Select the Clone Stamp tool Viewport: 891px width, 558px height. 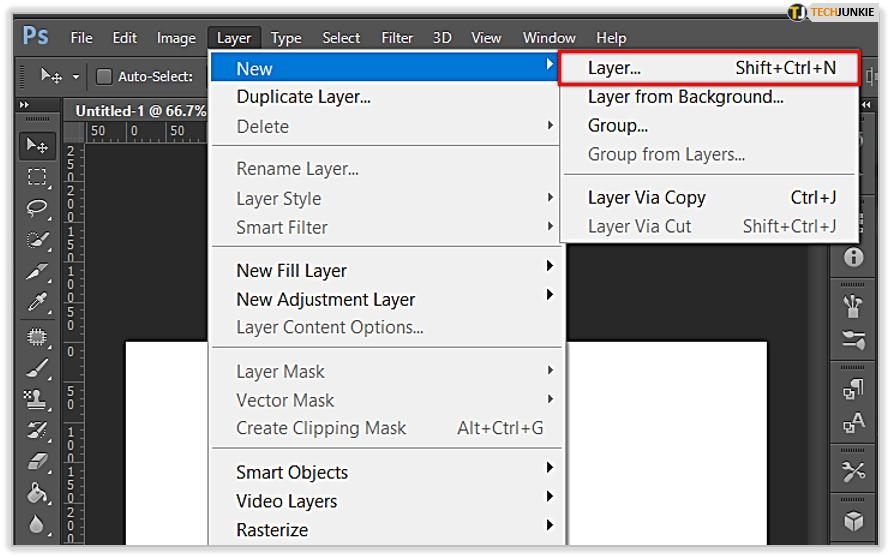coord(37,399)
